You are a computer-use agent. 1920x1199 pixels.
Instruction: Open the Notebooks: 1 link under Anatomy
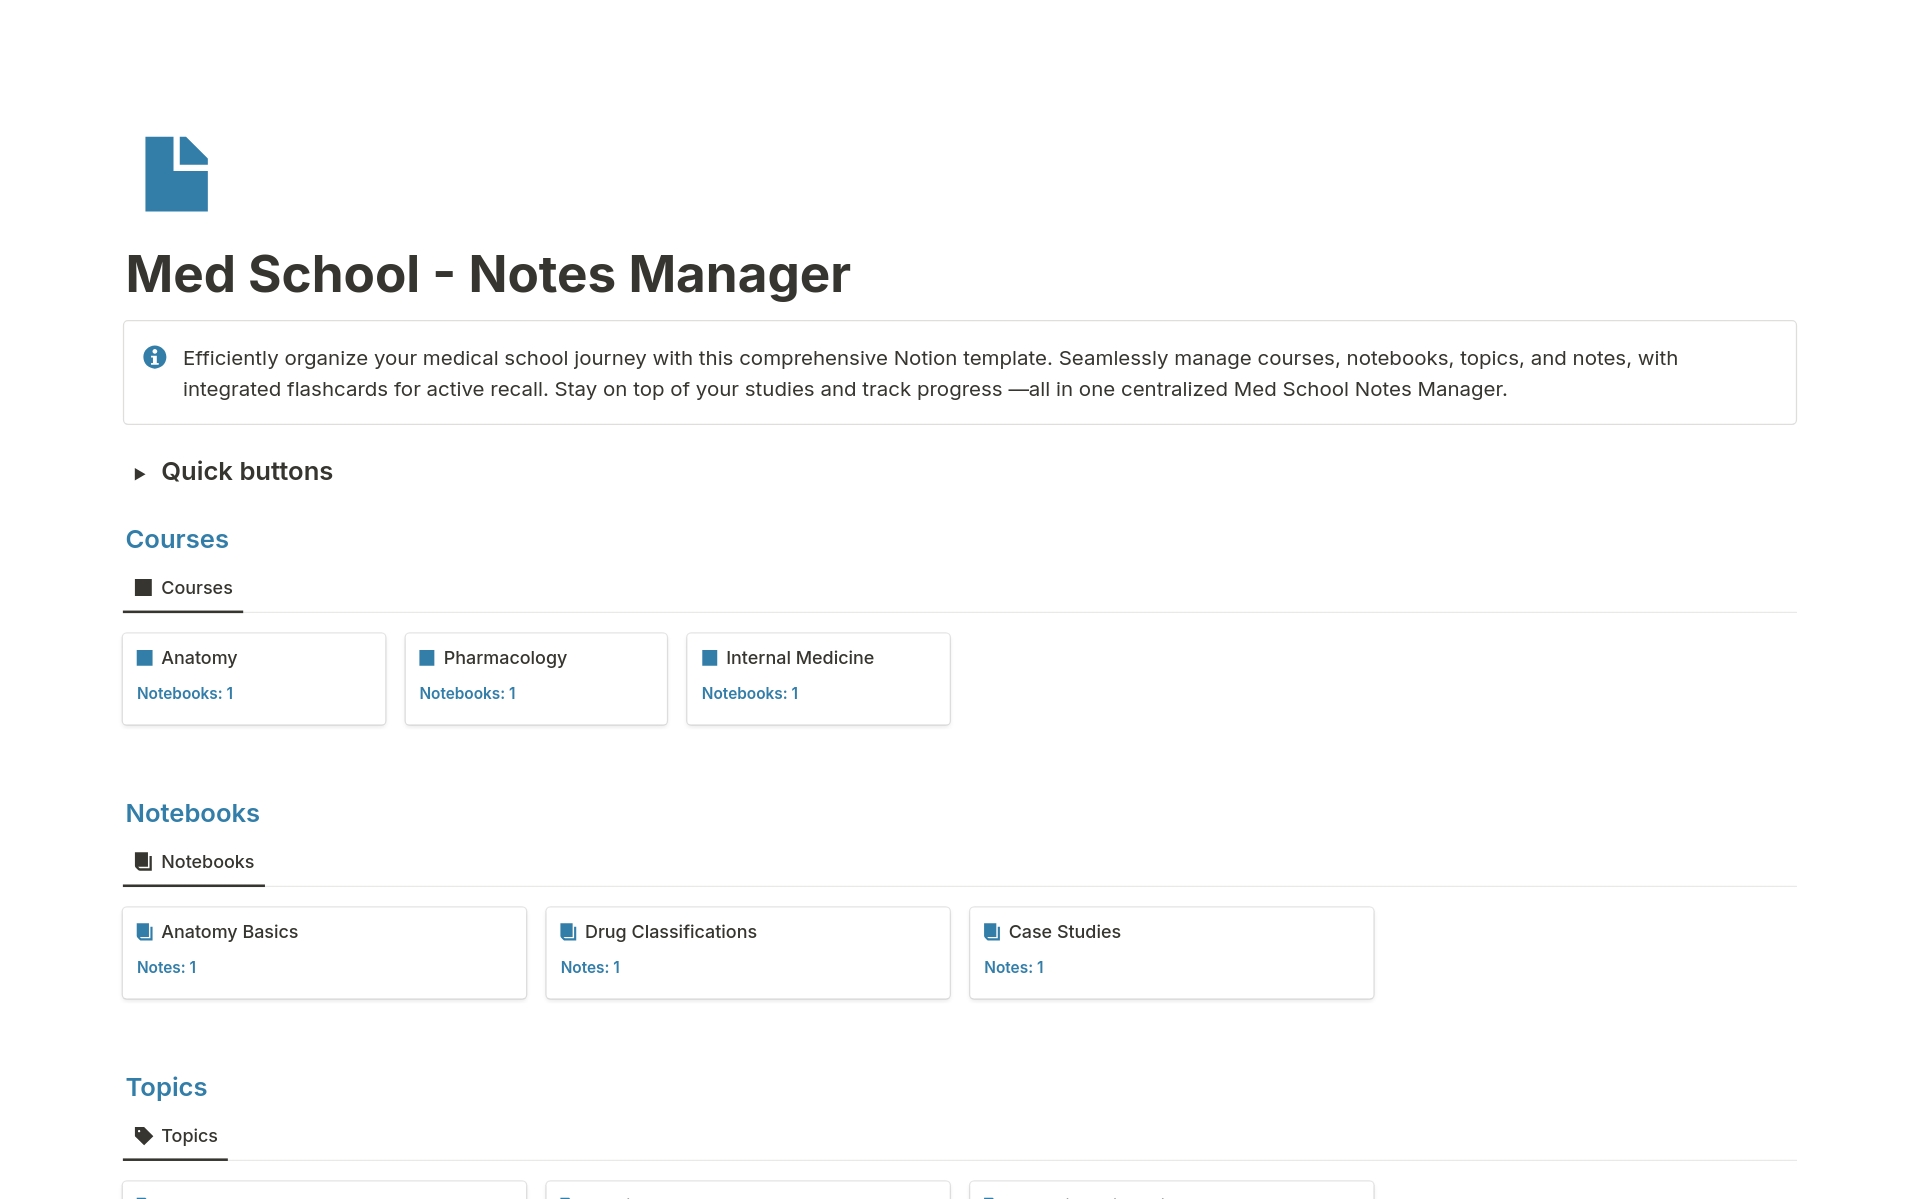185,693
